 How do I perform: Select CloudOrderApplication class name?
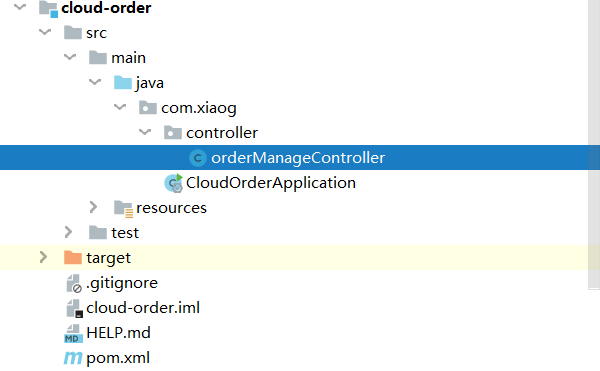click(271, 183)
